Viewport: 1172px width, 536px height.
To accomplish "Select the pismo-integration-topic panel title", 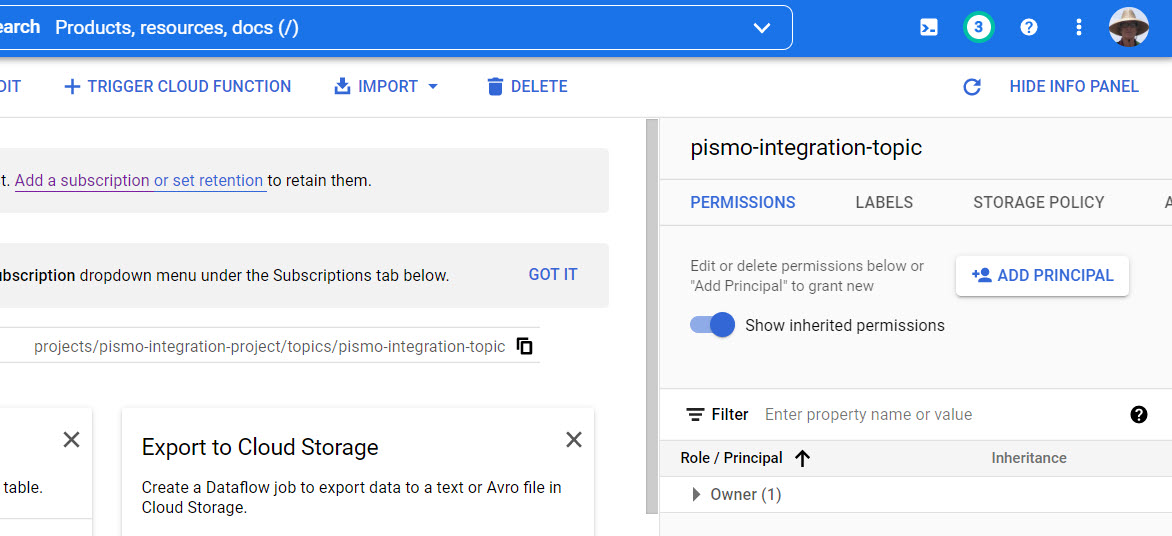I will pos(806,148).
